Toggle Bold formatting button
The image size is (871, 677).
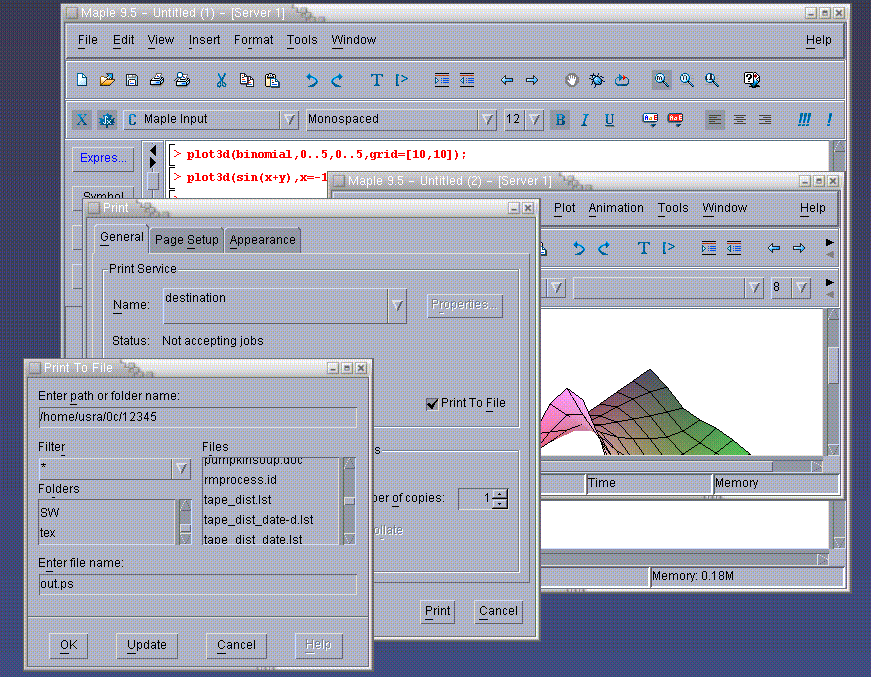coord(560,119)
